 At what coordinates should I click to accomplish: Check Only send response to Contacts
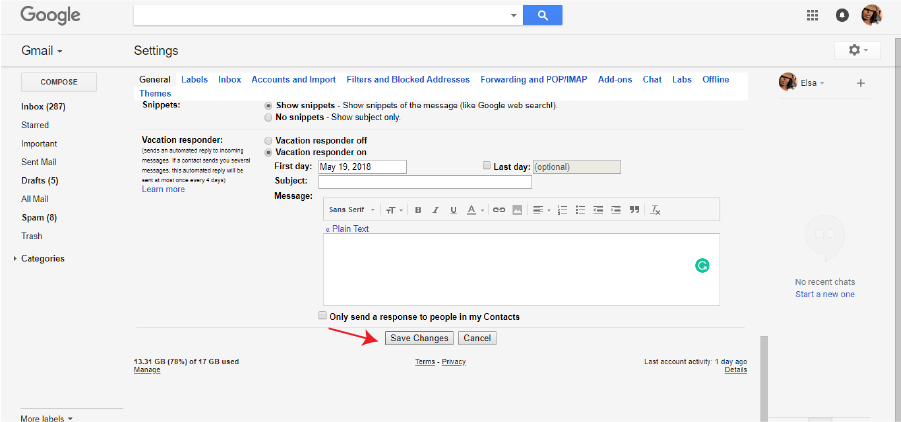[322, 316]
